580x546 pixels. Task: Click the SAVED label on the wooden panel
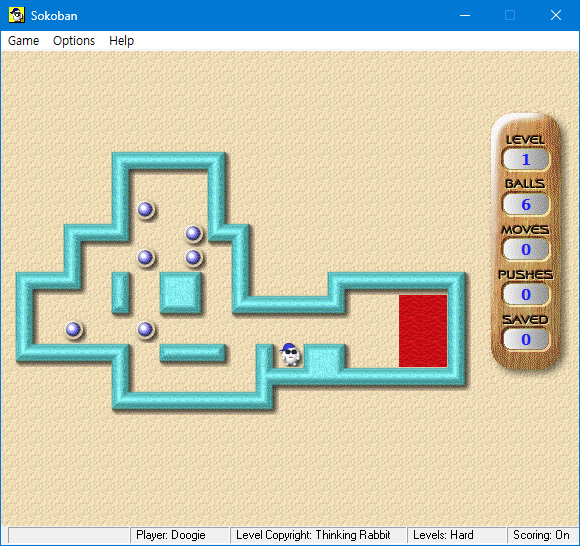click(x=525, y=320)
